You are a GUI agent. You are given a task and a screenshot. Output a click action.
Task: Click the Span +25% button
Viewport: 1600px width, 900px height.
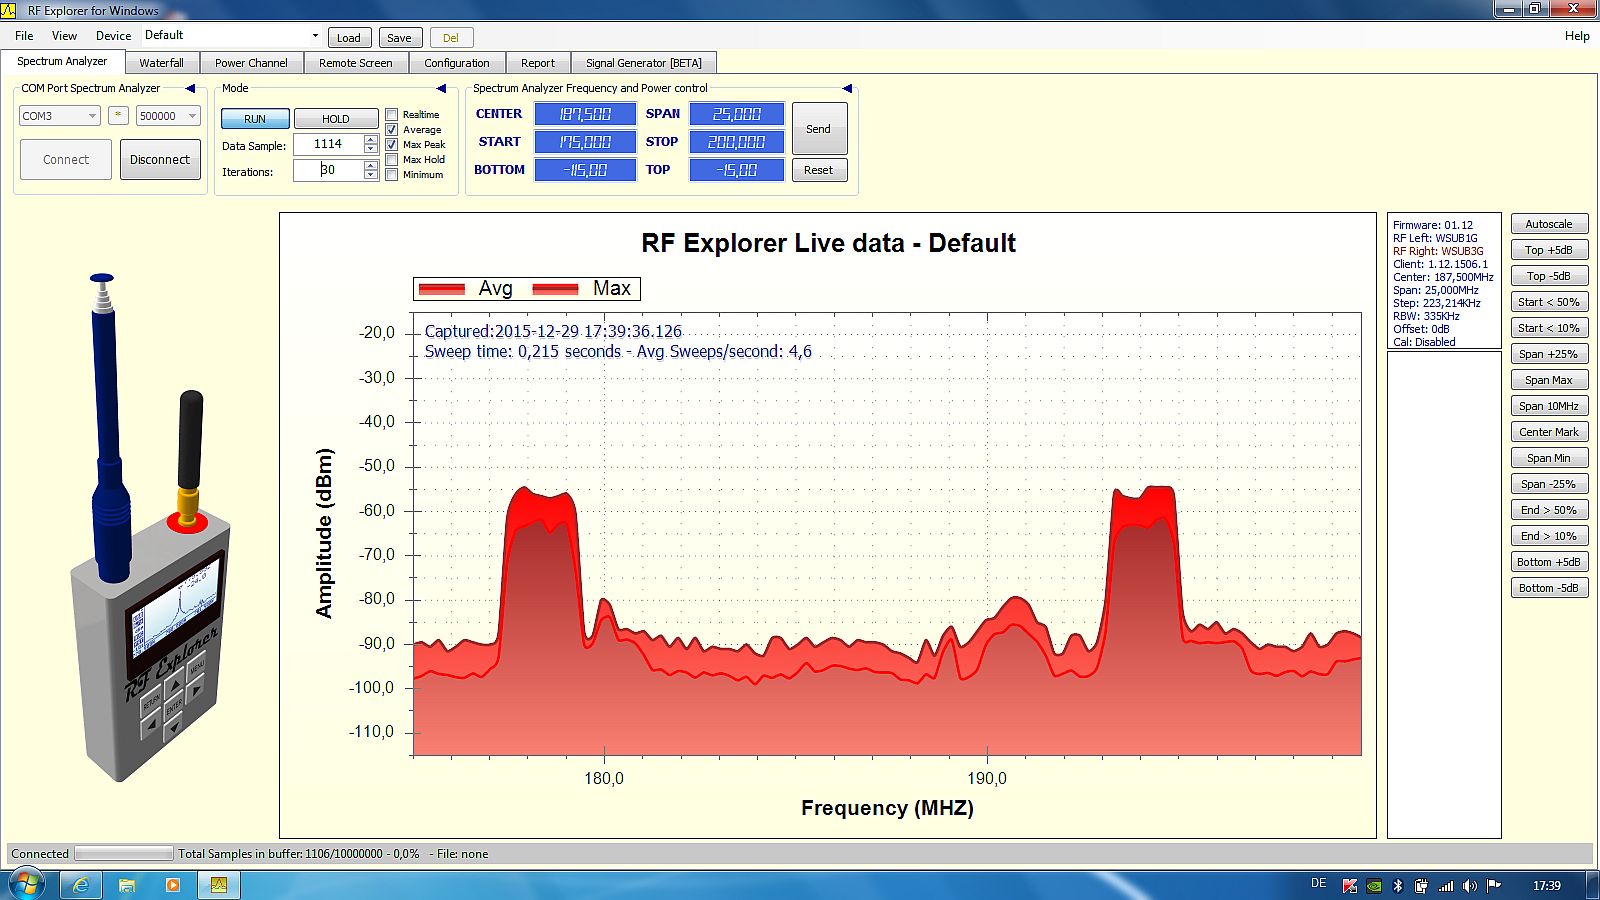pos(1549,354)
